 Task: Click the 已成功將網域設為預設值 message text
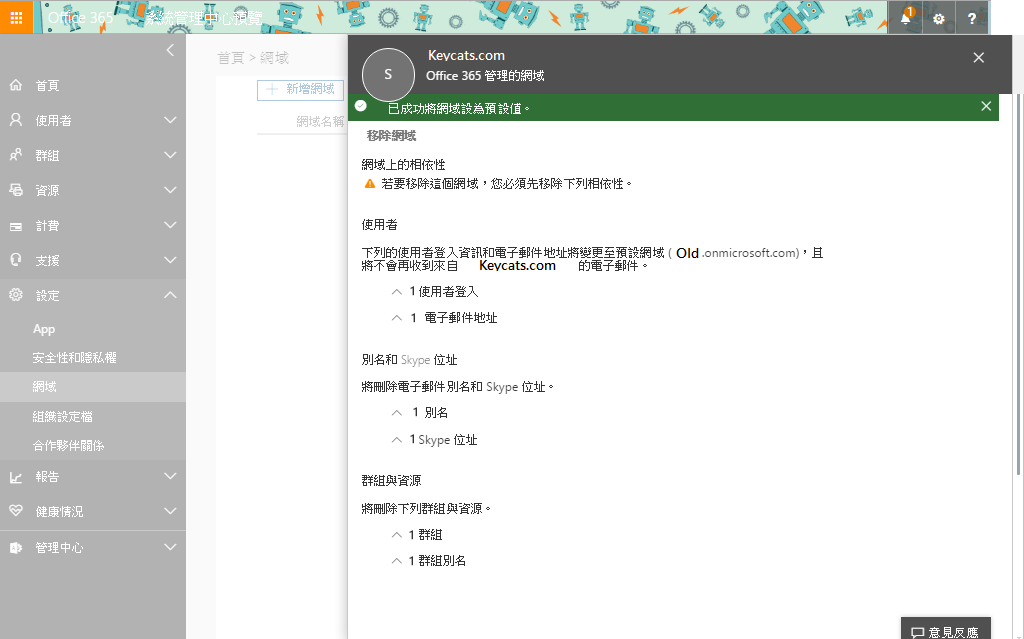click(459, 108)
